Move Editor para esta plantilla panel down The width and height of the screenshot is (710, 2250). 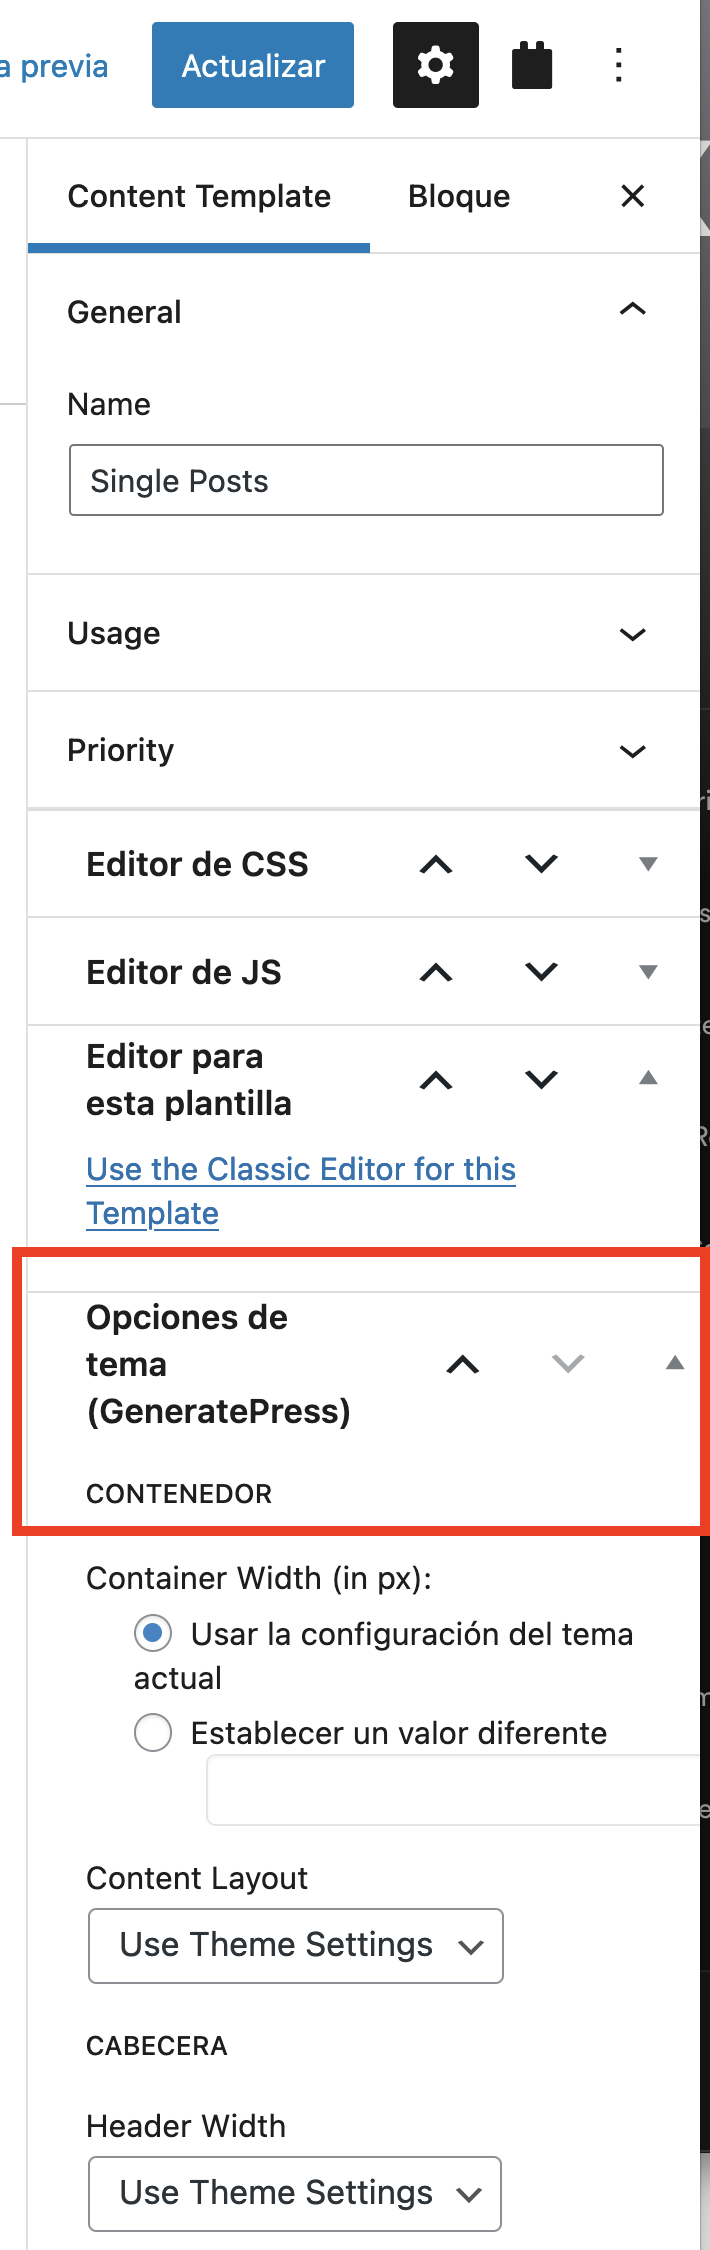[541, 1080]
